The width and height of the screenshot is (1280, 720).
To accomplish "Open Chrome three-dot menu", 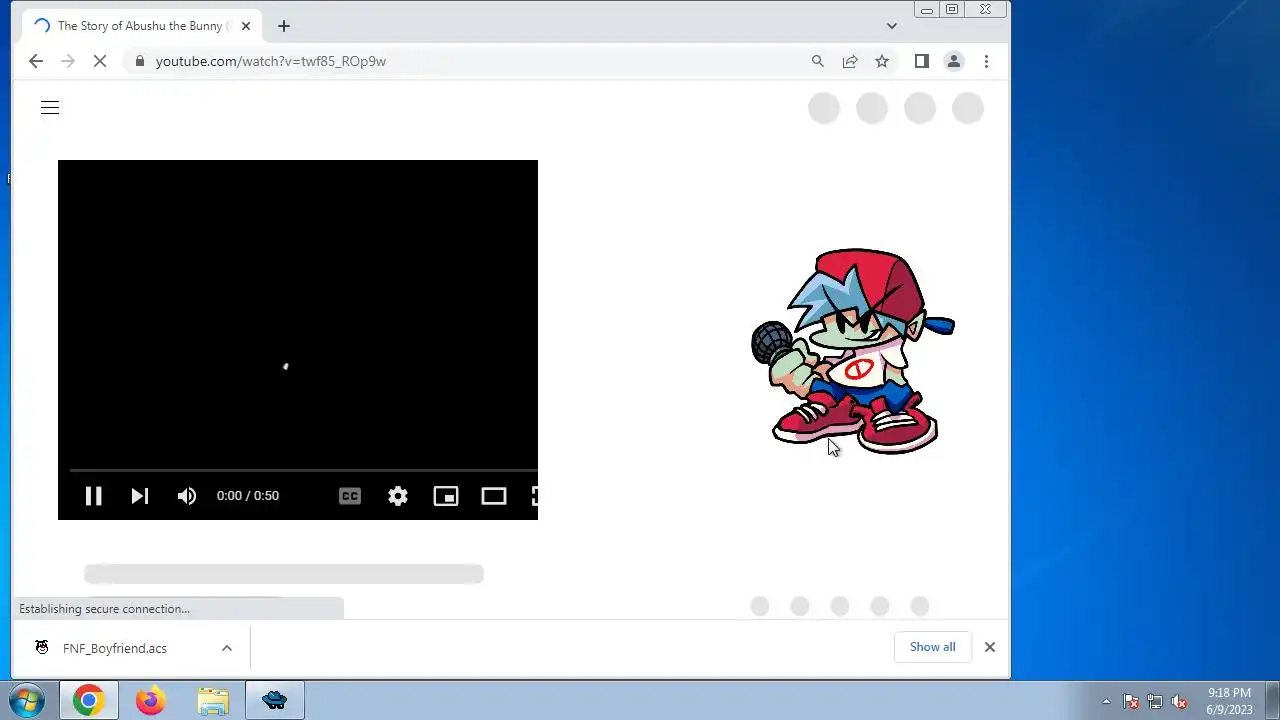I will [x=986, y=61].
